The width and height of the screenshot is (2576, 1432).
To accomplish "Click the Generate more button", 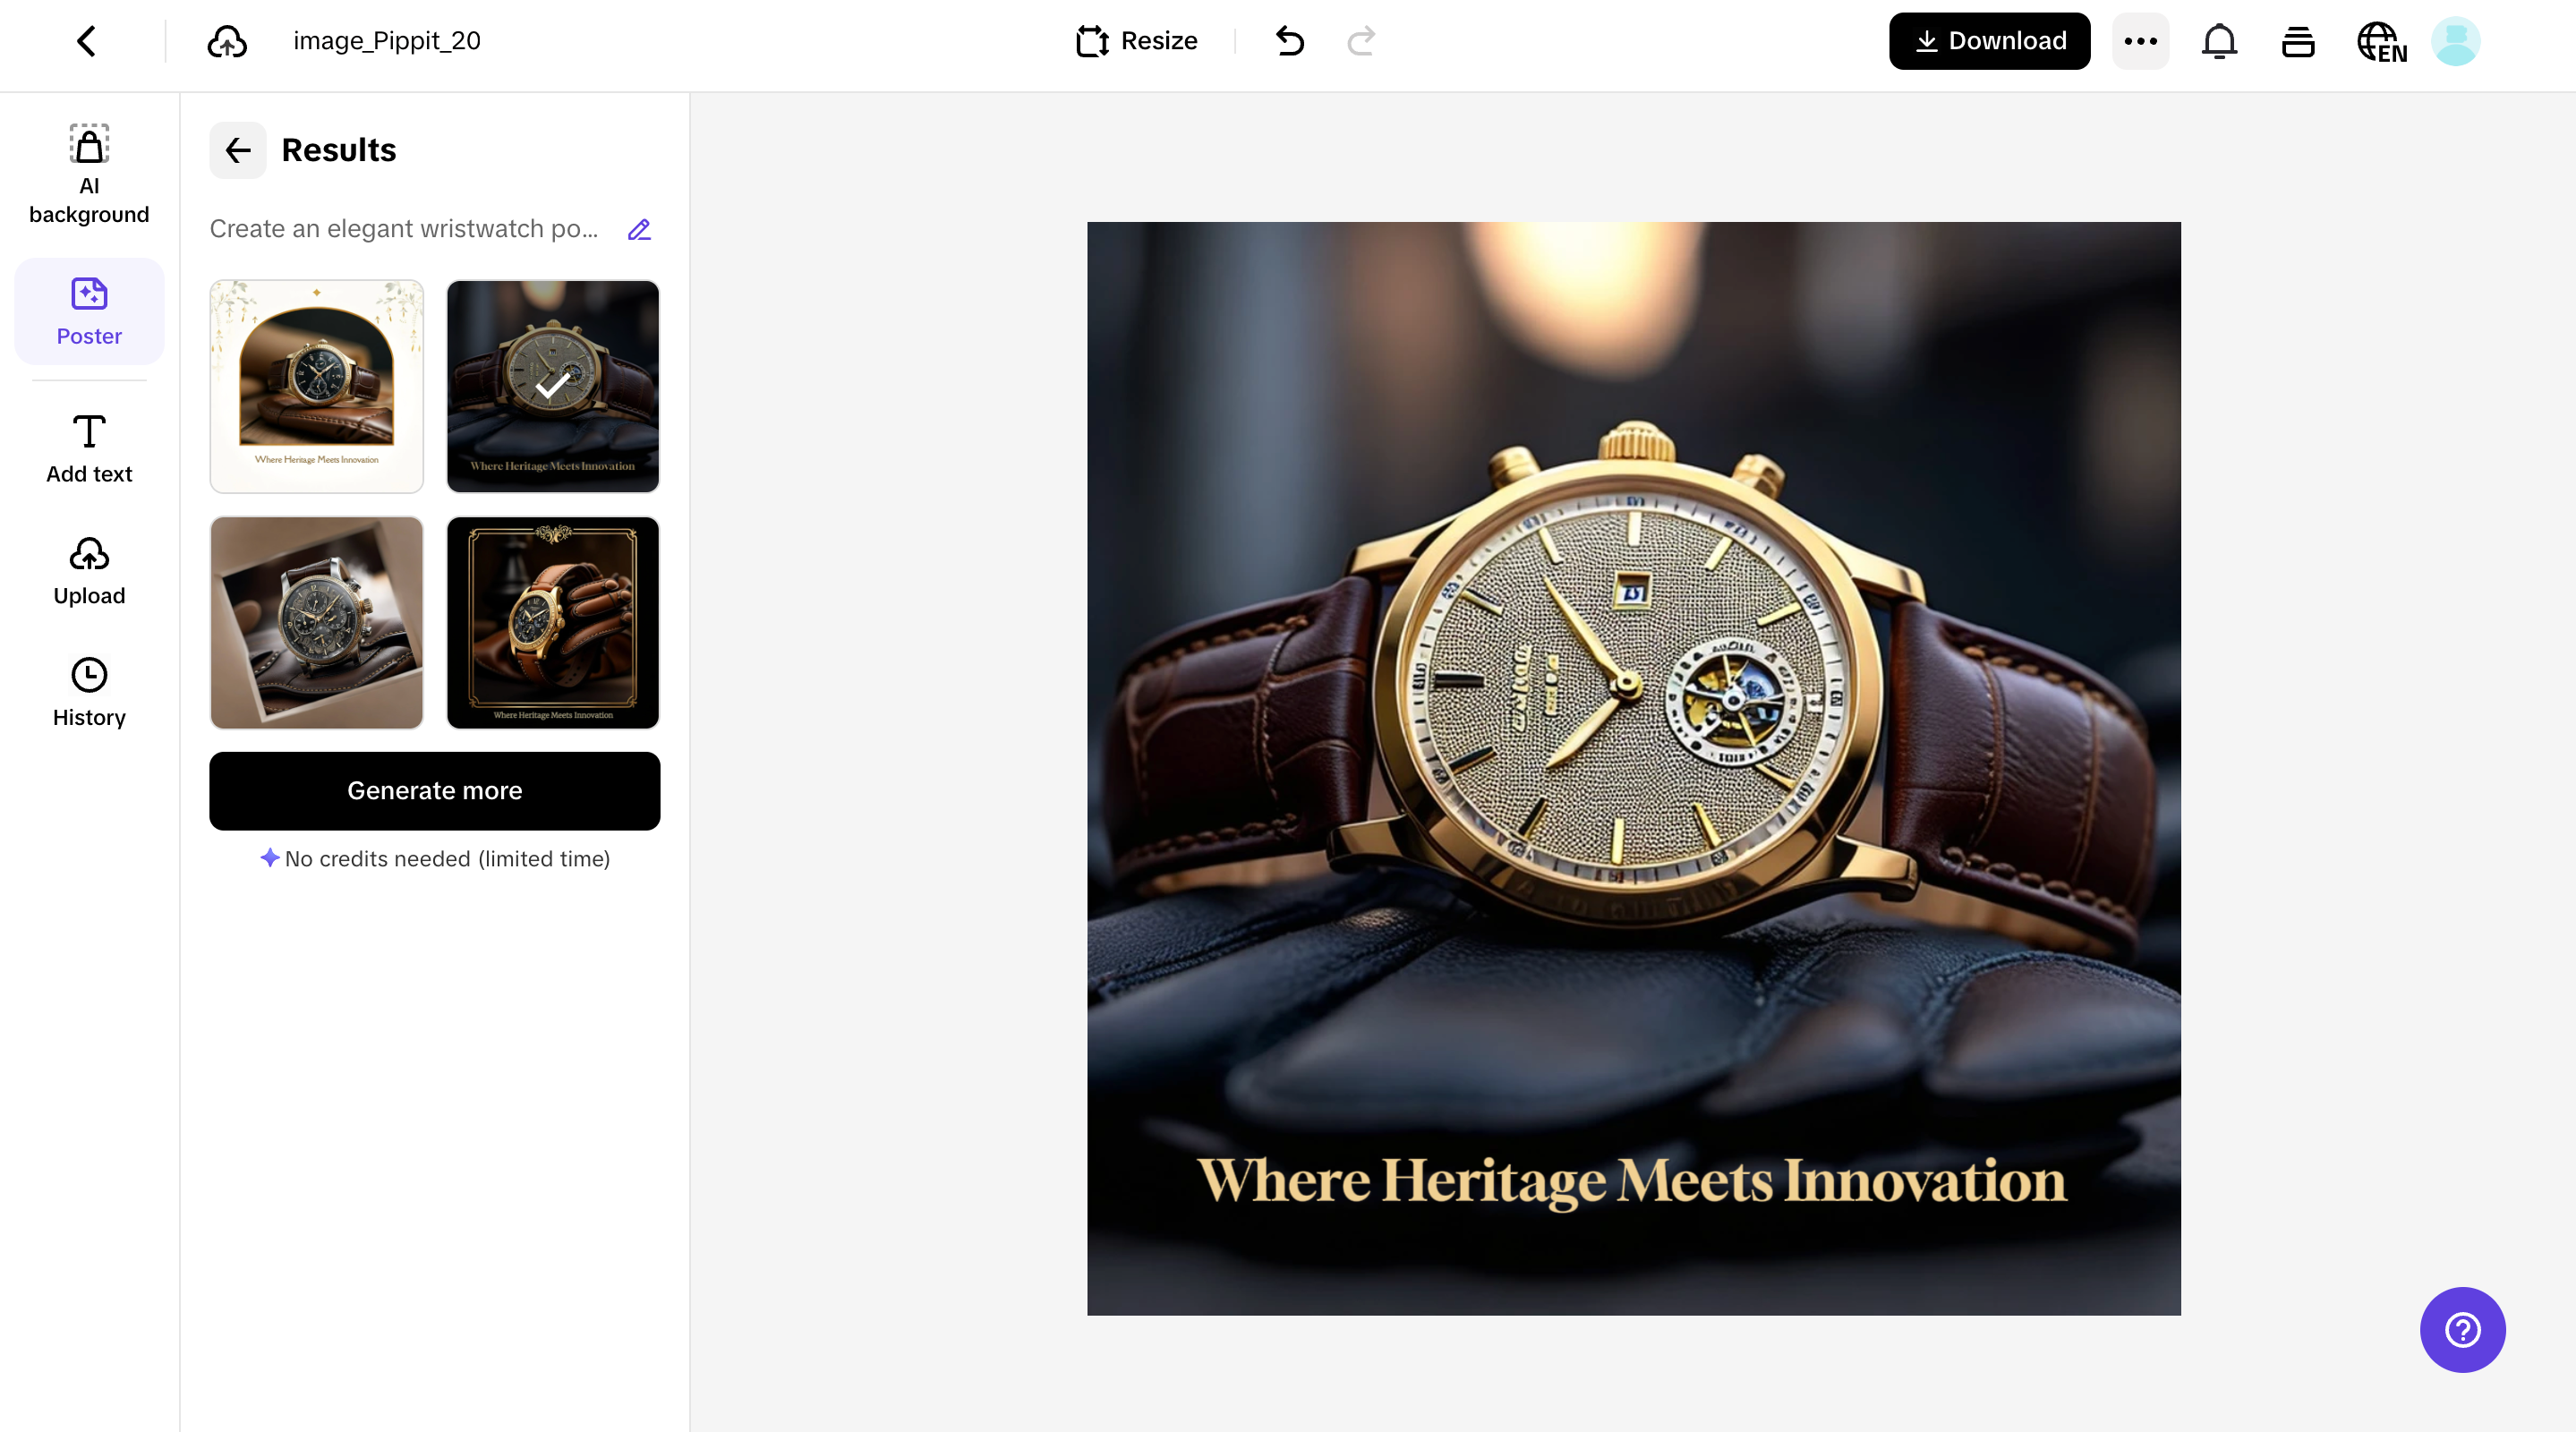I will [x=434, y=790].
